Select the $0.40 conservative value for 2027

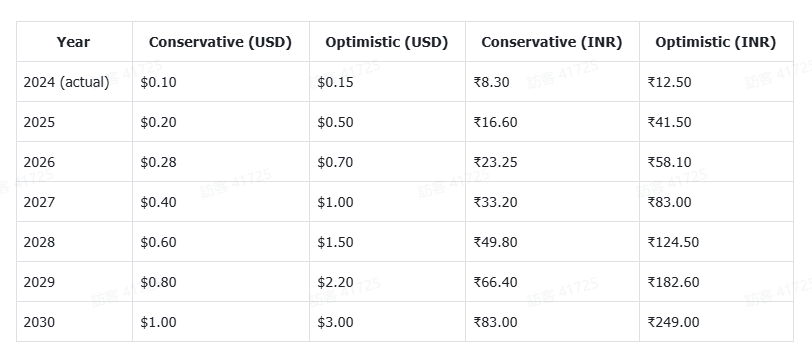[221, 201]
